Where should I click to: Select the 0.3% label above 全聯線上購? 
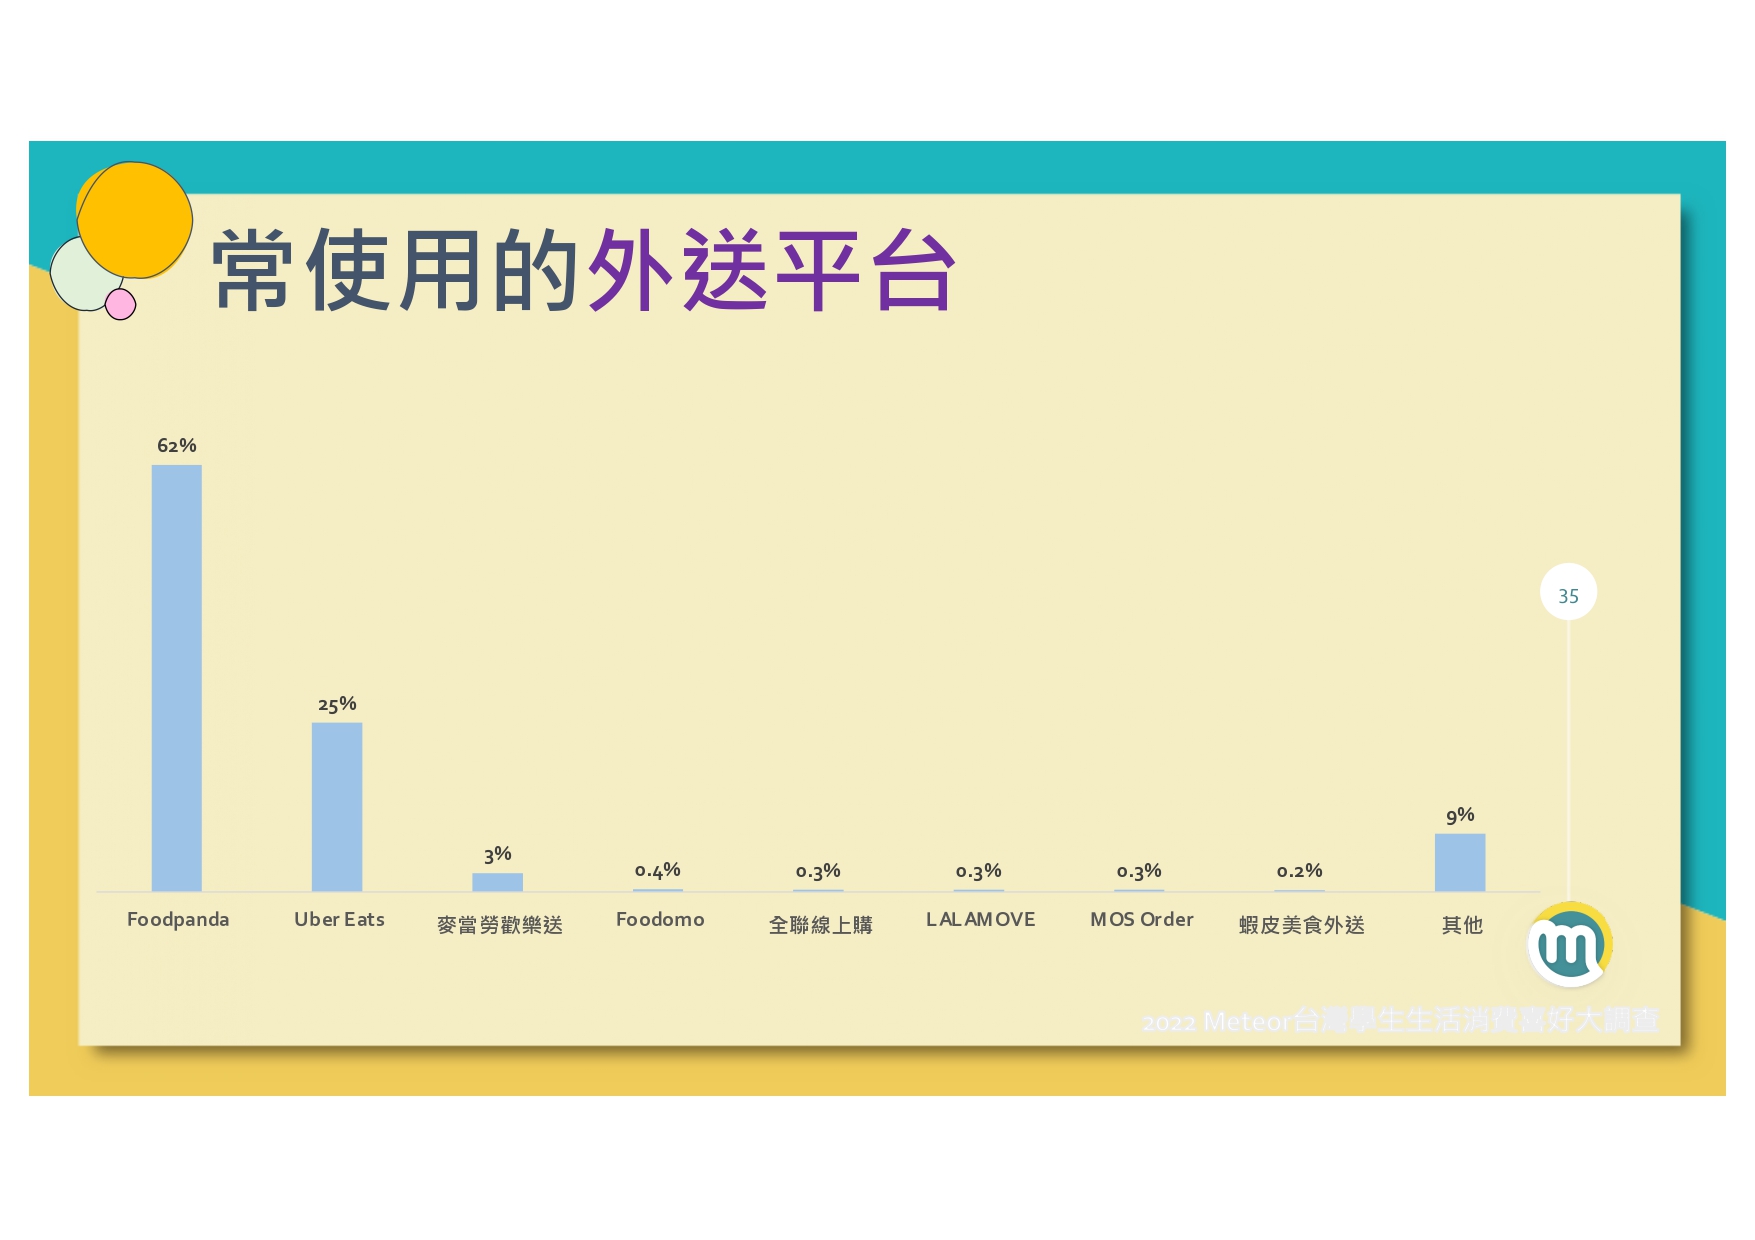pyautogui.click(x=818, y=871)
